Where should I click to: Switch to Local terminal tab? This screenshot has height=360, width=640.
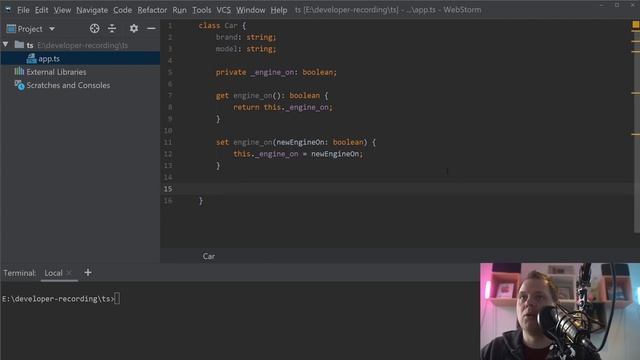click(53, 273)
